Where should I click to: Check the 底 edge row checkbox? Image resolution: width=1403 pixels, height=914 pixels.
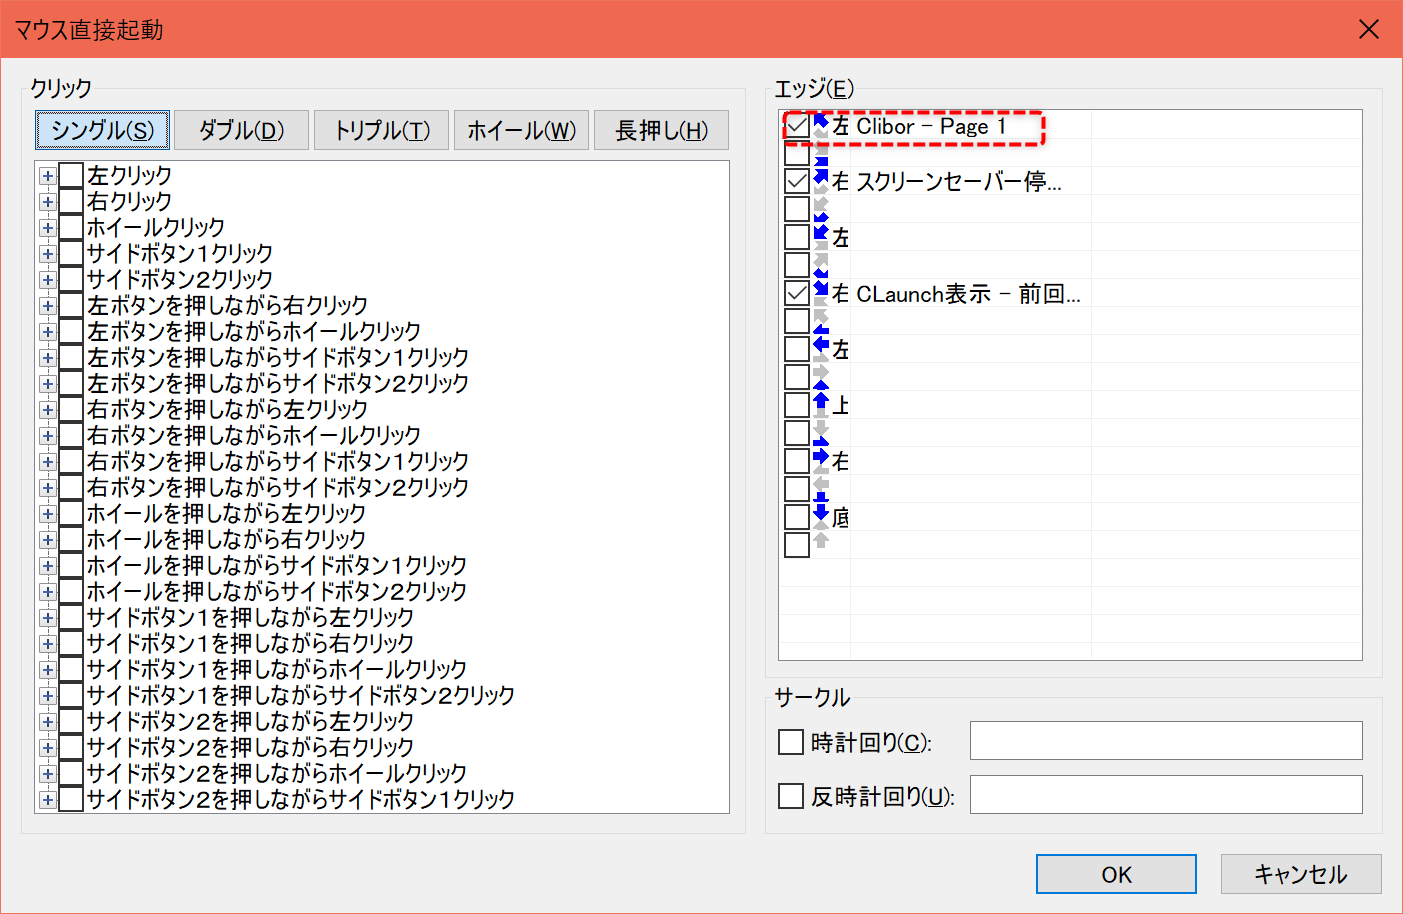(x=797, y=517)
